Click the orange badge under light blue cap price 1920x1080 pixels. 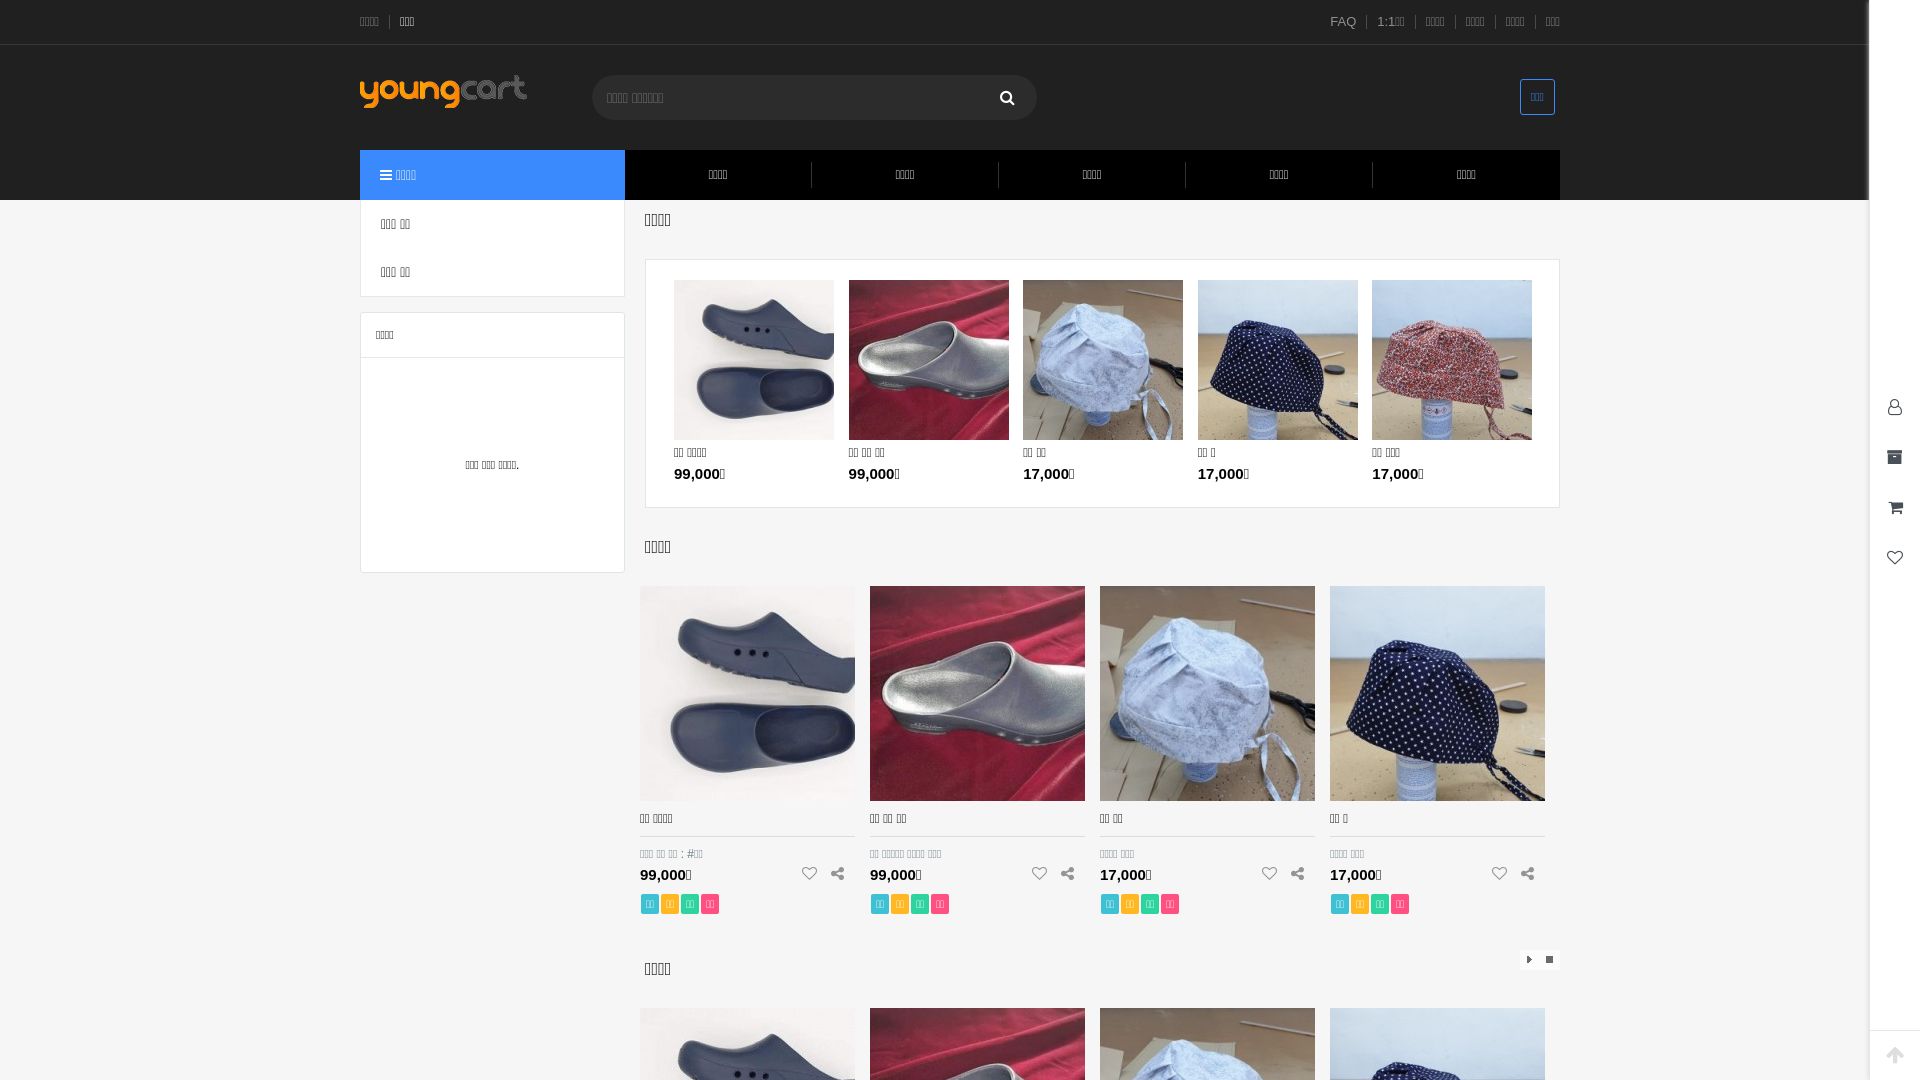1130,904
